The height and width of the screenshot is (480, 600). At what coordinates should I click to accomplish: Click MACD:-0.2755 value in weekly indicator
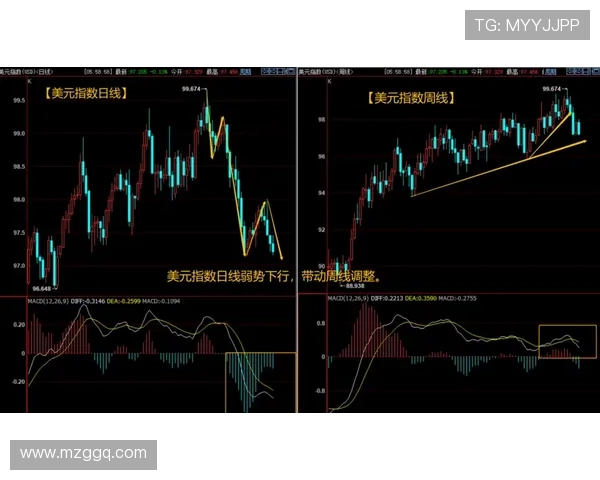pos(457,298)
